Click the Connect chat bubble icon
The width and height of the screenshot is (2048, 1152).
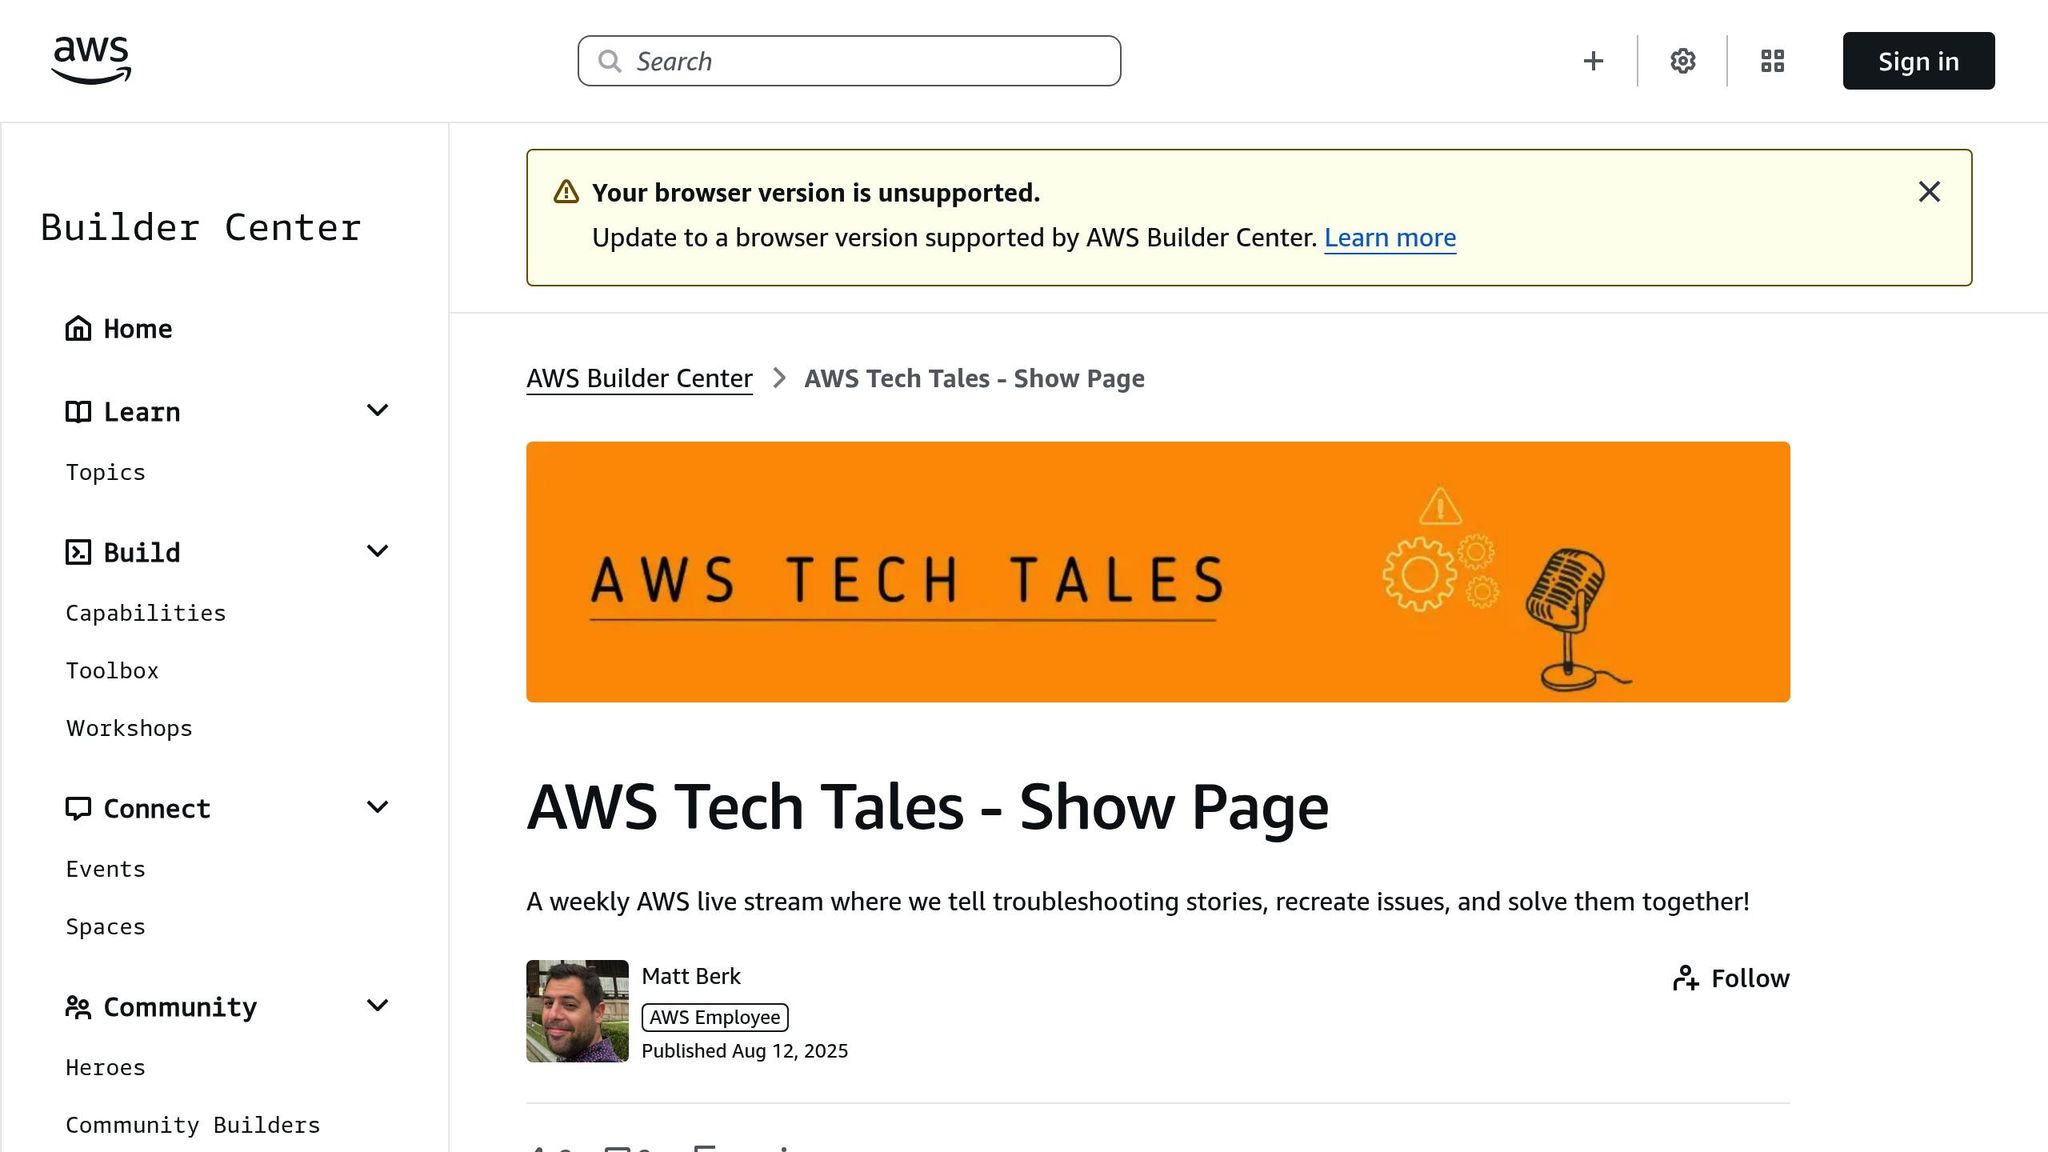79,807
